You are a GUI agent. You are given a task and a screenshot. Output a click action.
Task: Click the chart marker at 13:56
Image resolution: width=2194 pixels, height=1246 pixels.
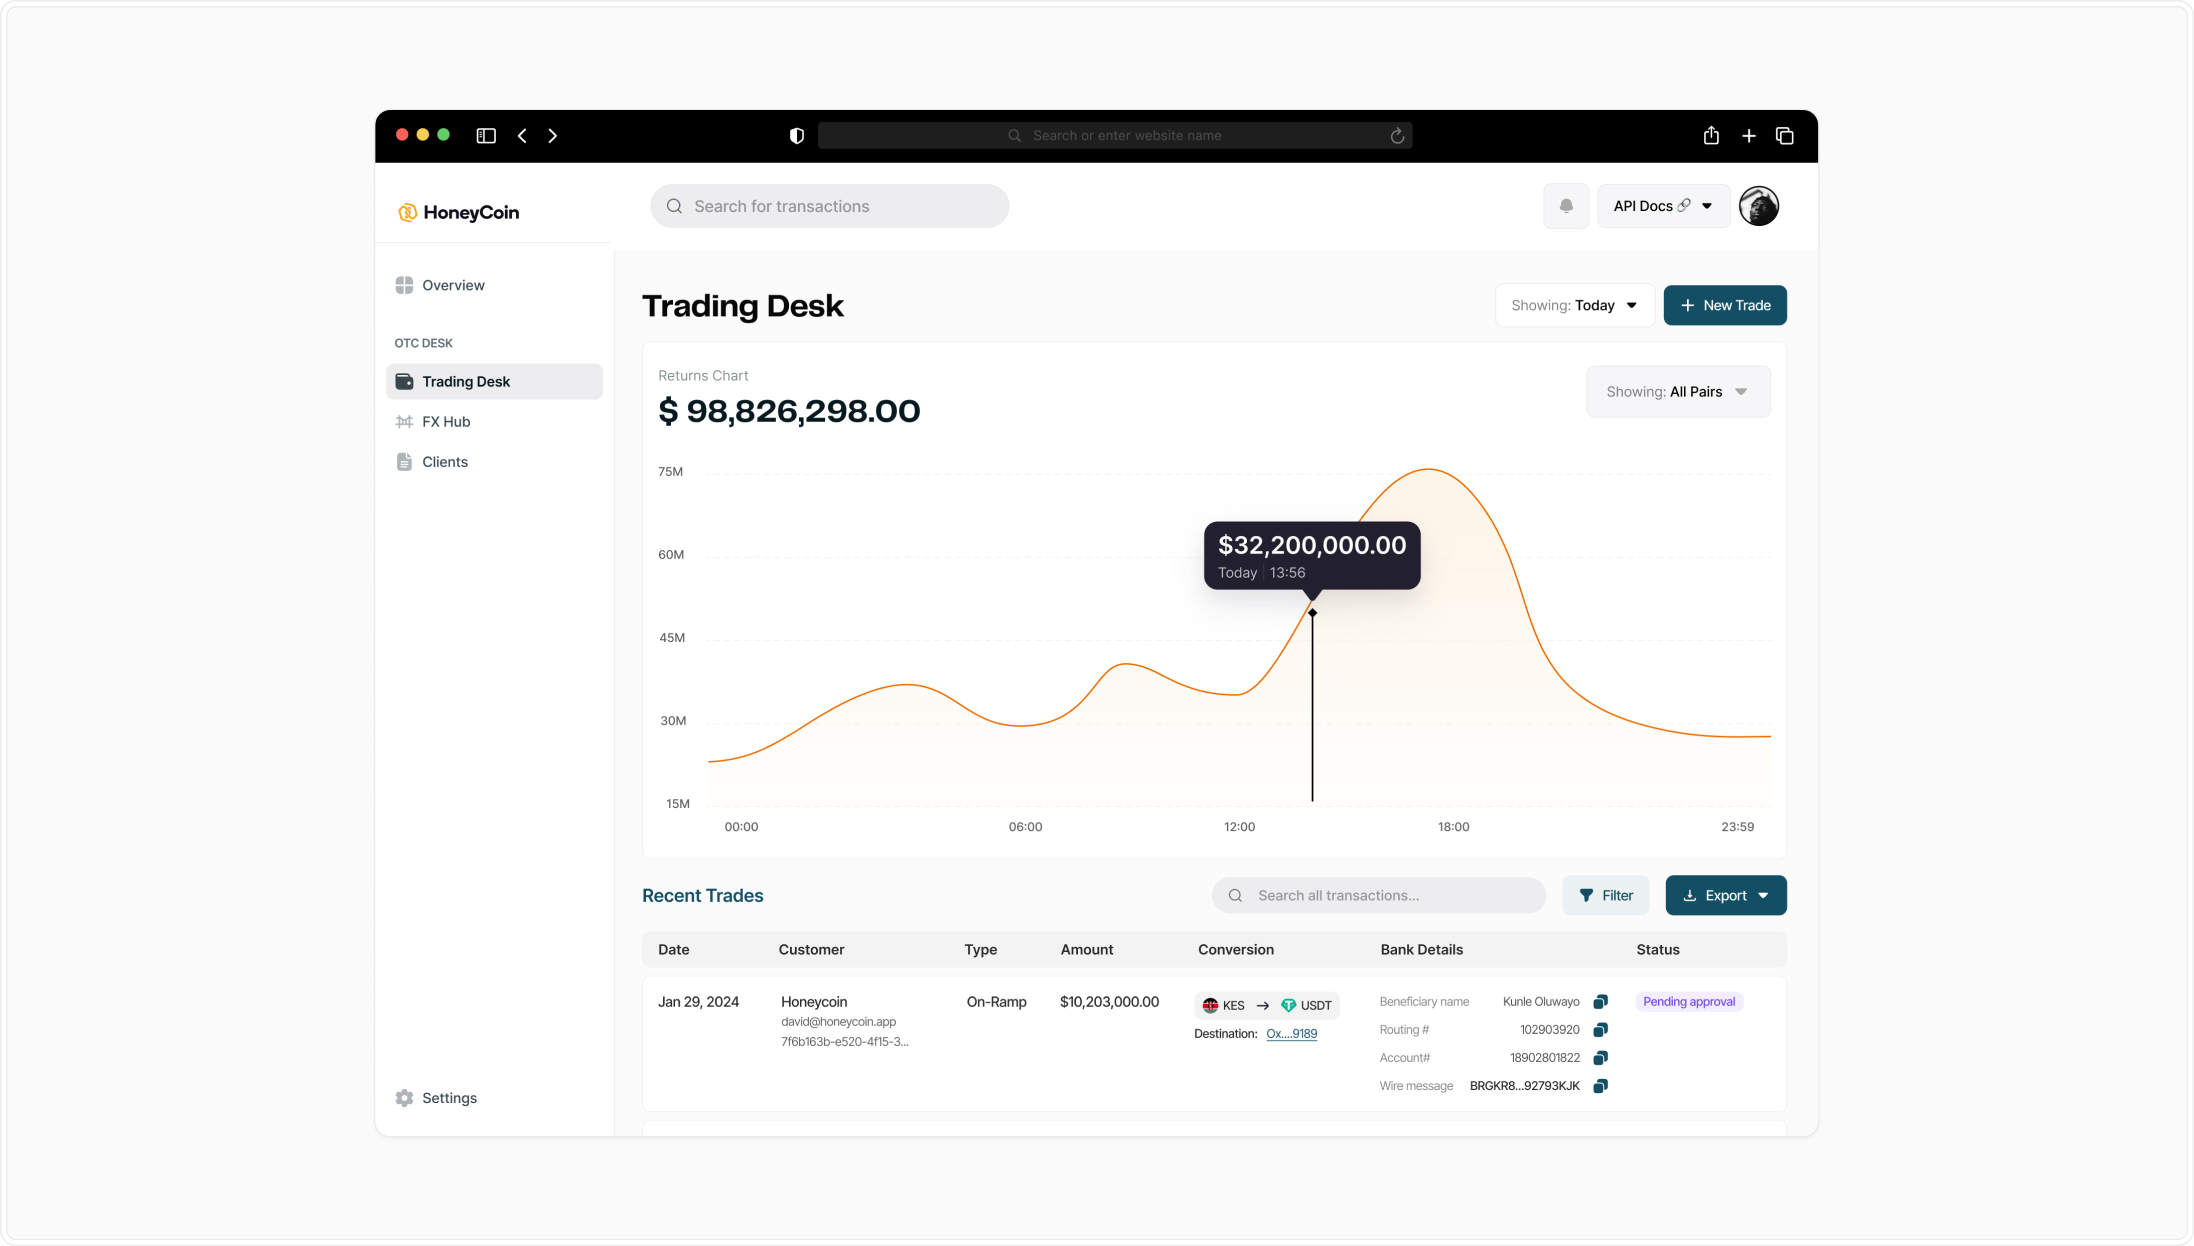1312,613
